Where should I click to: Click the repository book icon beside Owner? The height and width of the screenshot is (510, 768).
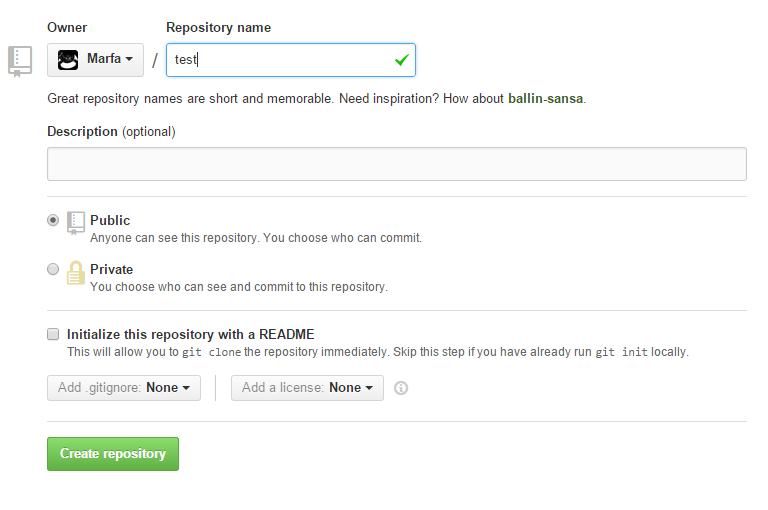[x=20, y=61]
